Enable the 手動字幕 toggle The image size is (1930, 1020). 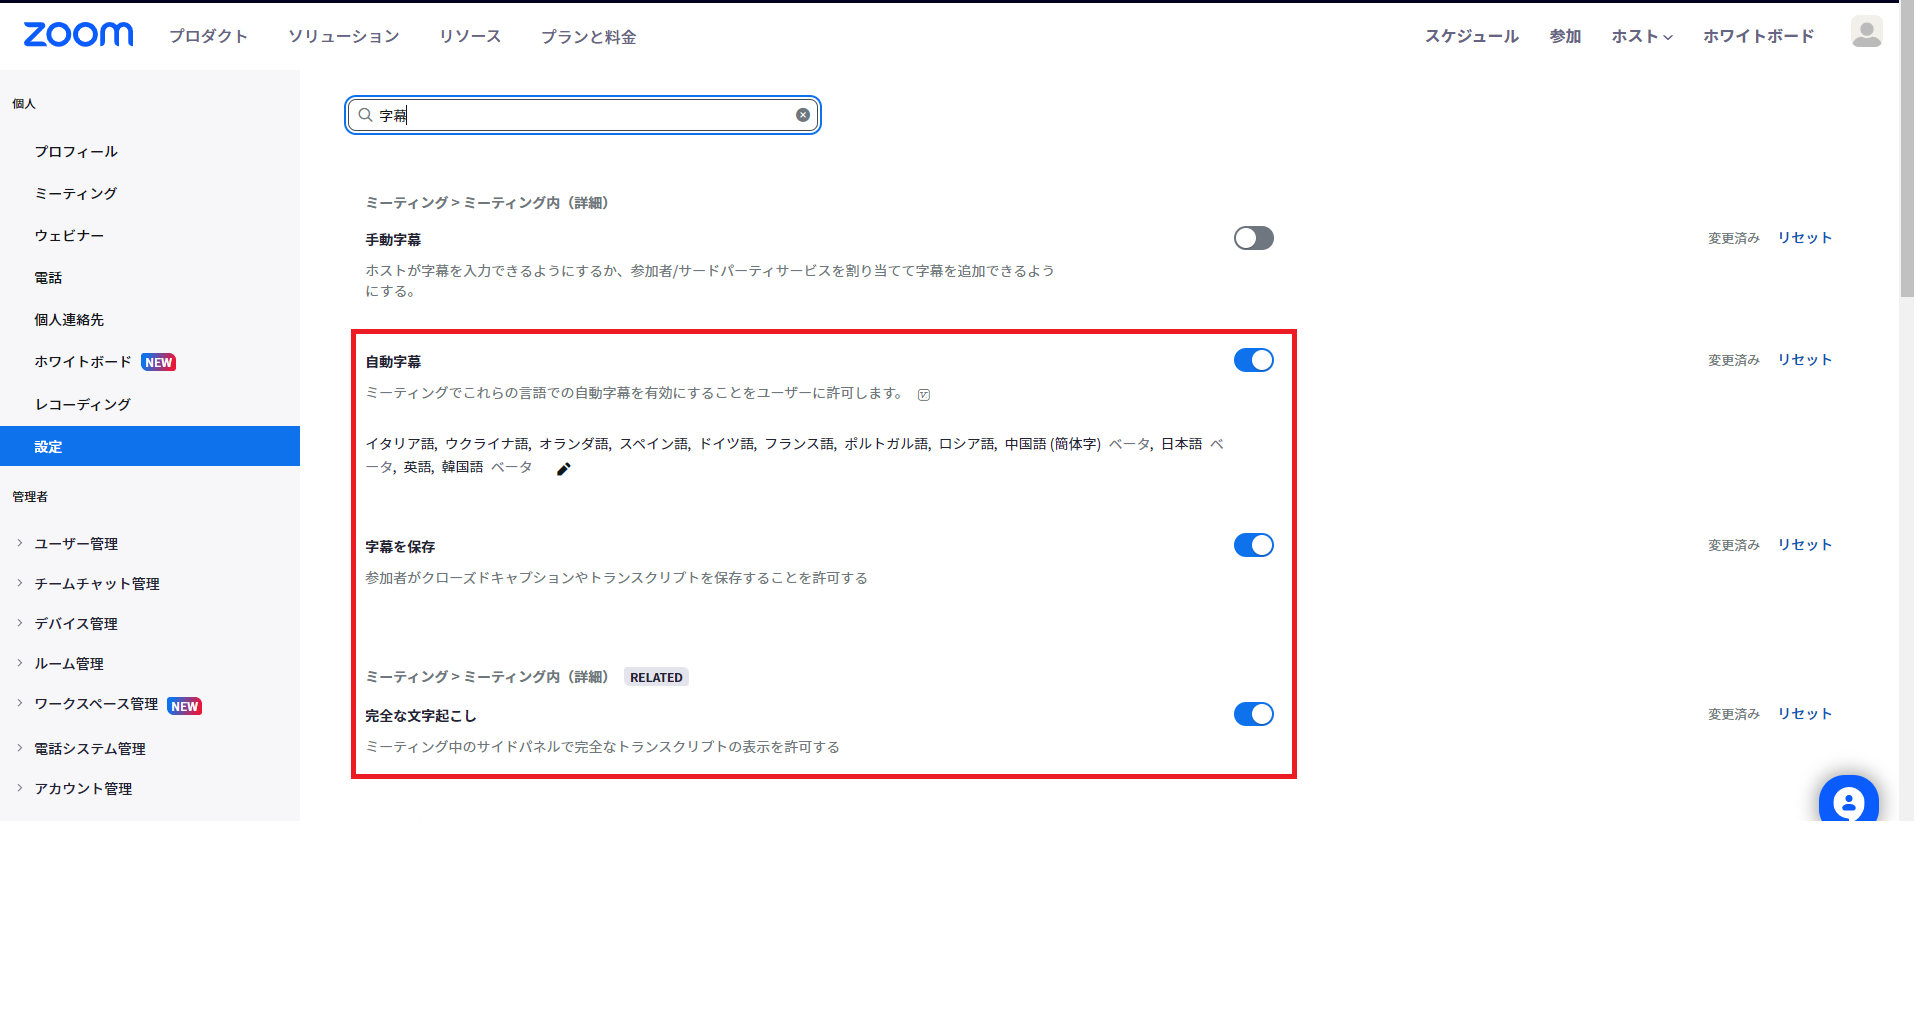click(1253, 238)
